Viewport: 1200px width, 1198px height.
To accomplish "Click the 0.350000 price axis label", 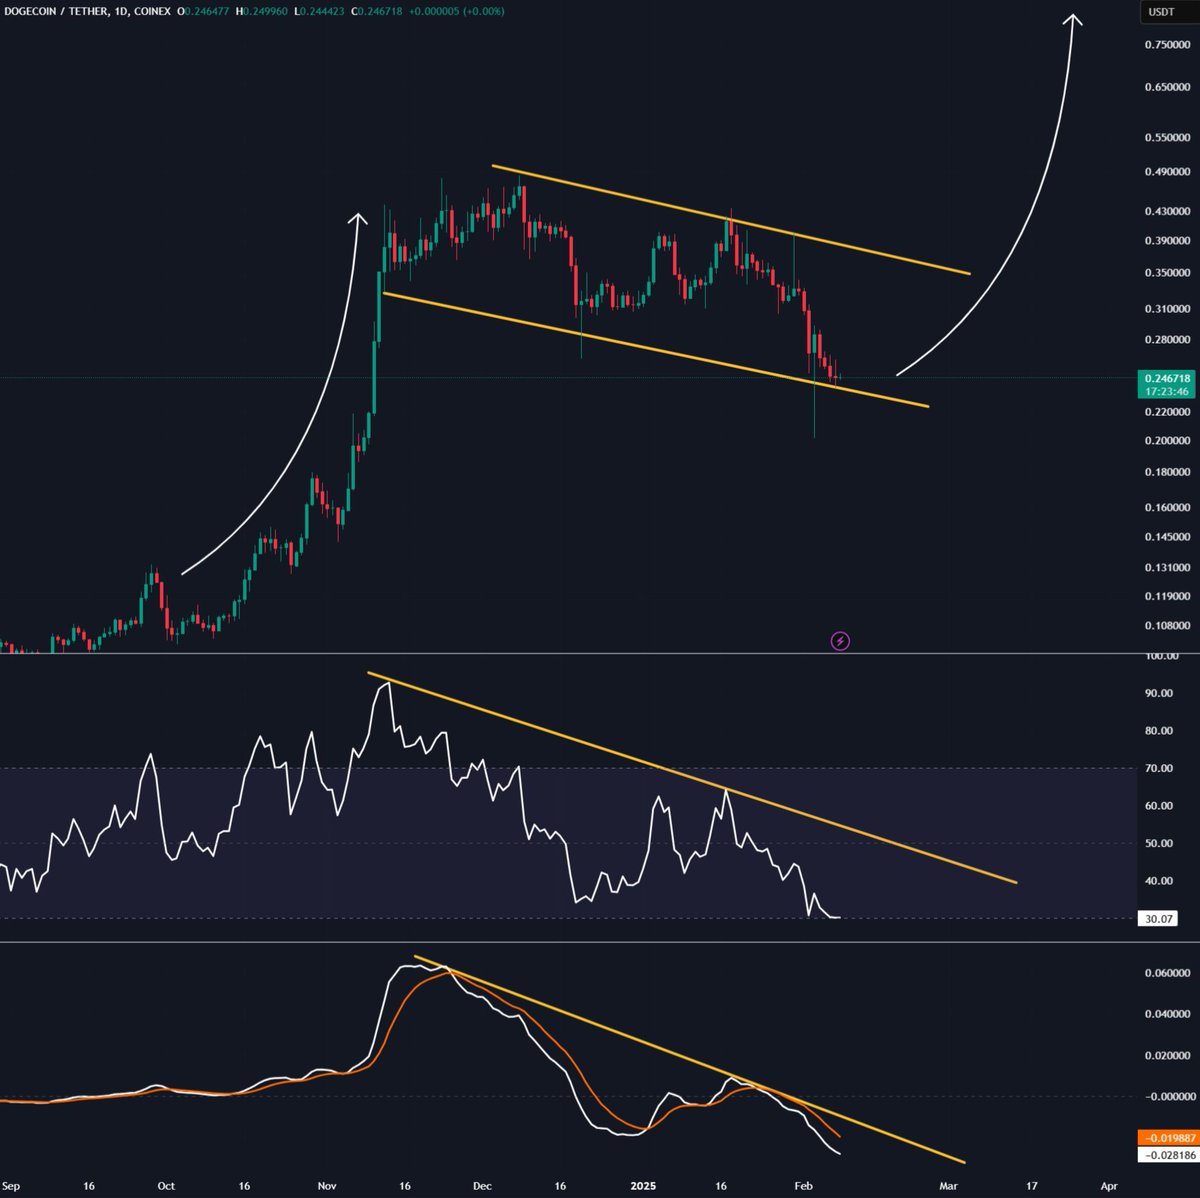I will (1168, 273).
